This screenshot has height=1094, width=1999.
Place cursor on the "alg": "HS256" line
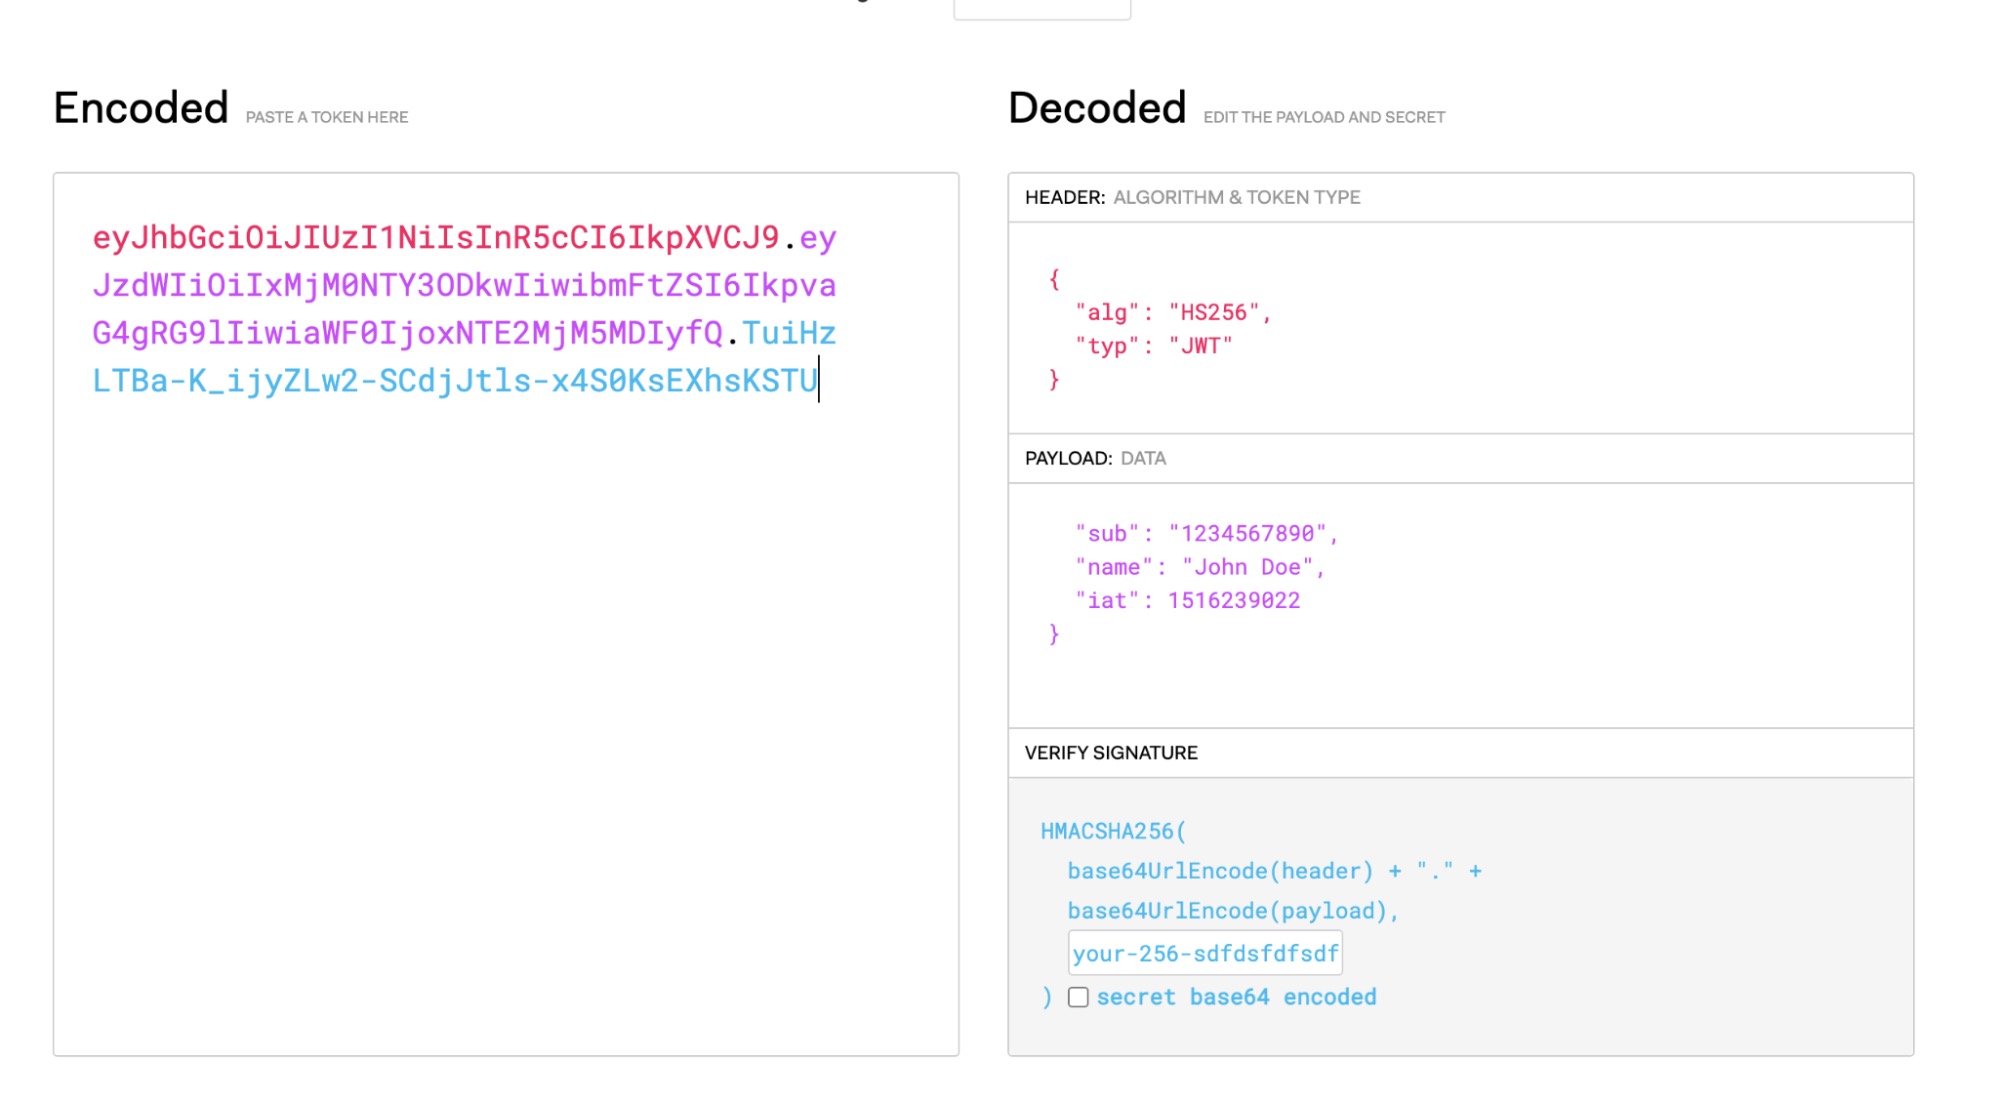[x=1172, y=313]
